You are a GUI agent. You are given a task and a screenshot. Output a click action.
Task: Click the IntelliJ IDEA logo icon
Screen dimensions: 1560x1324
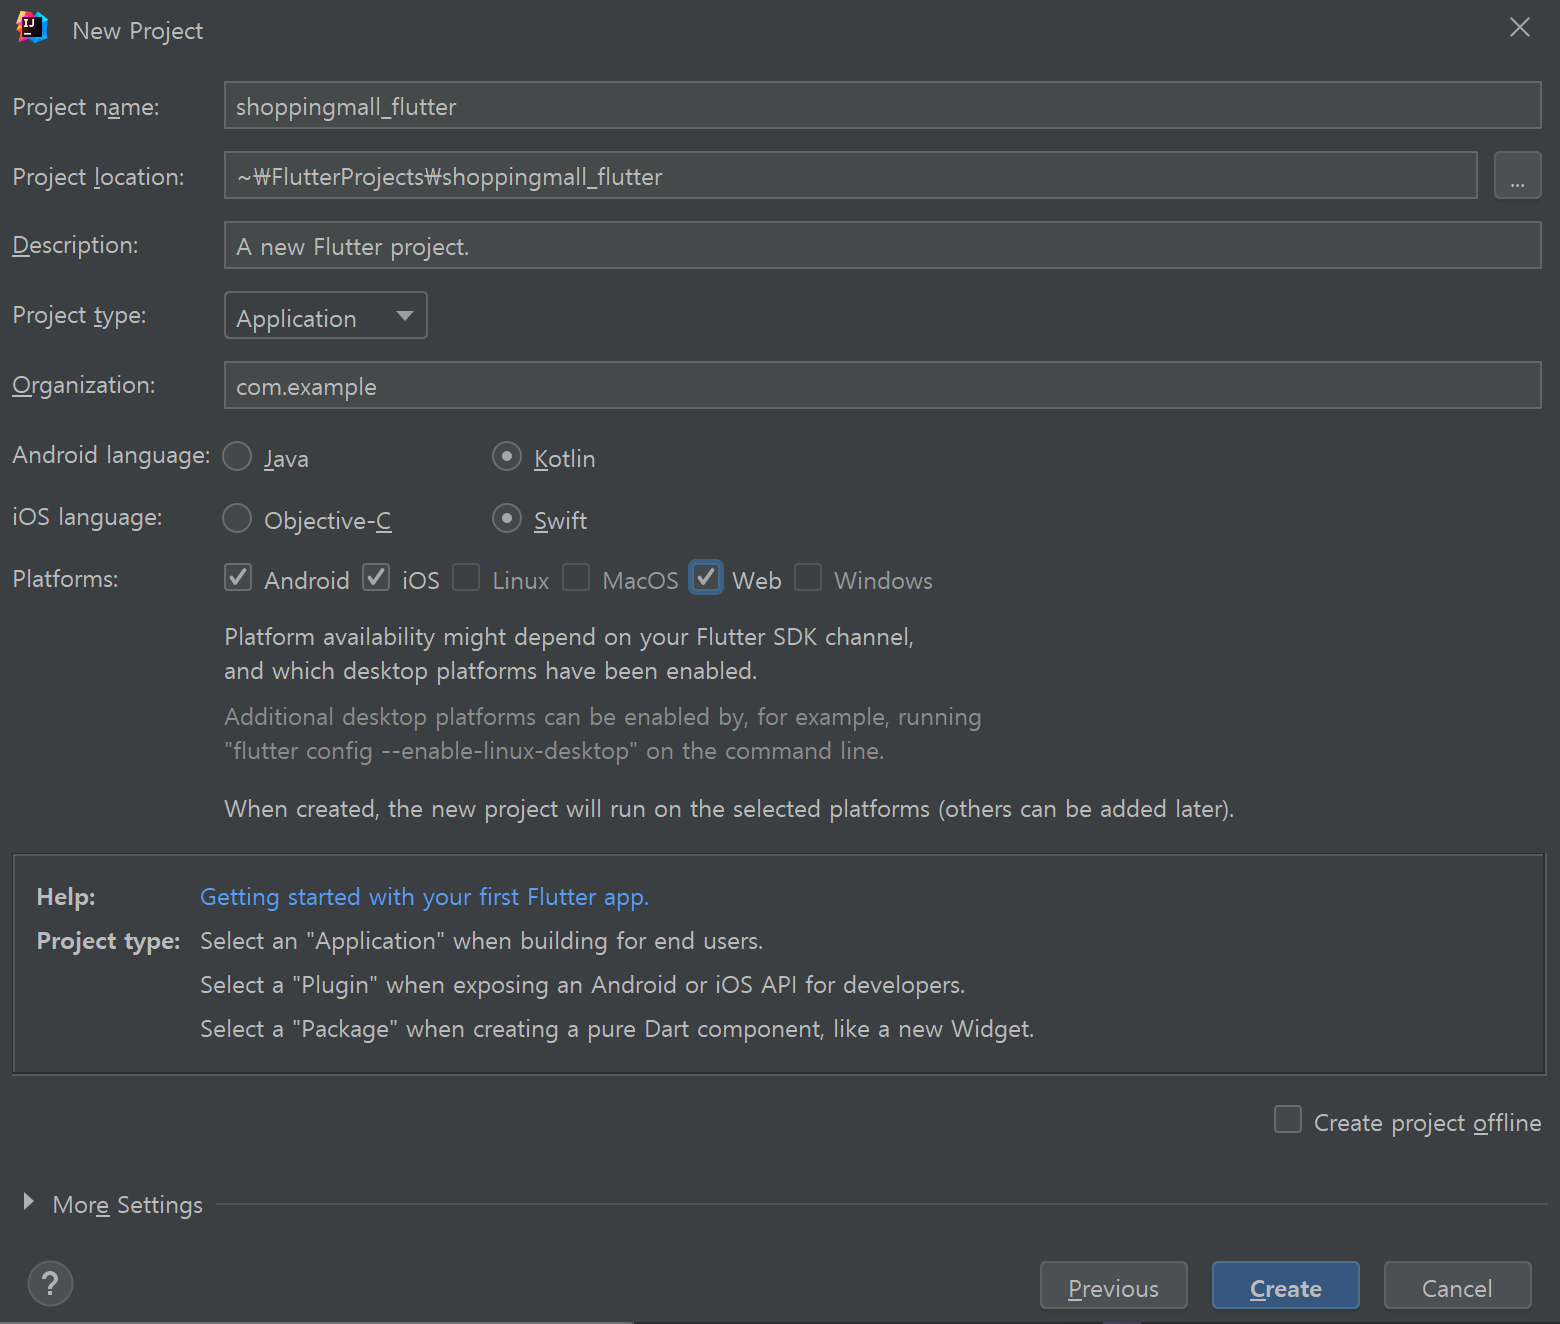coord(32,28)
